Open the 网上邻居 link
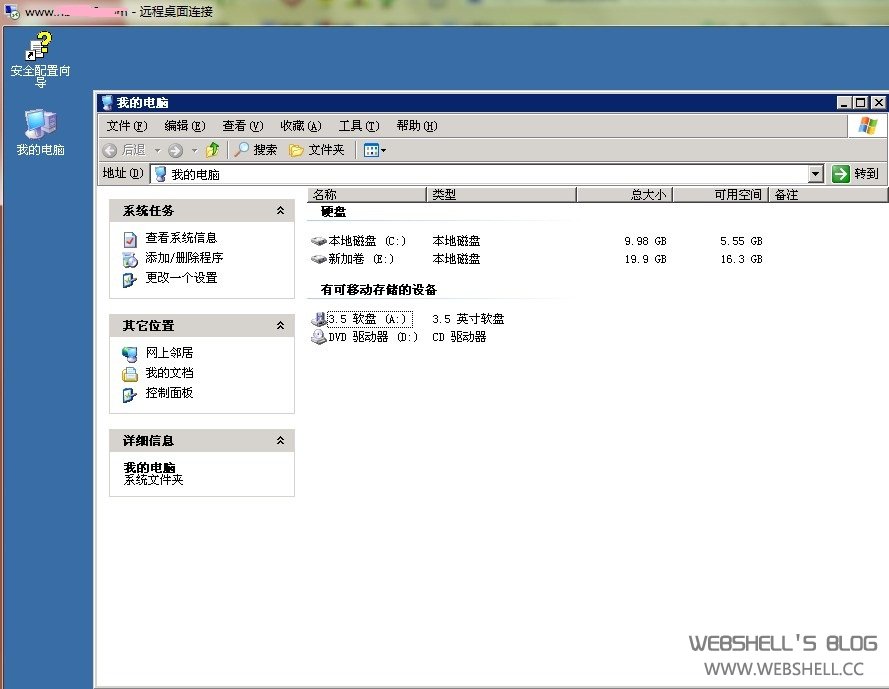The height and width of the screenshot is (689, 889). click(x=169, y=353)
